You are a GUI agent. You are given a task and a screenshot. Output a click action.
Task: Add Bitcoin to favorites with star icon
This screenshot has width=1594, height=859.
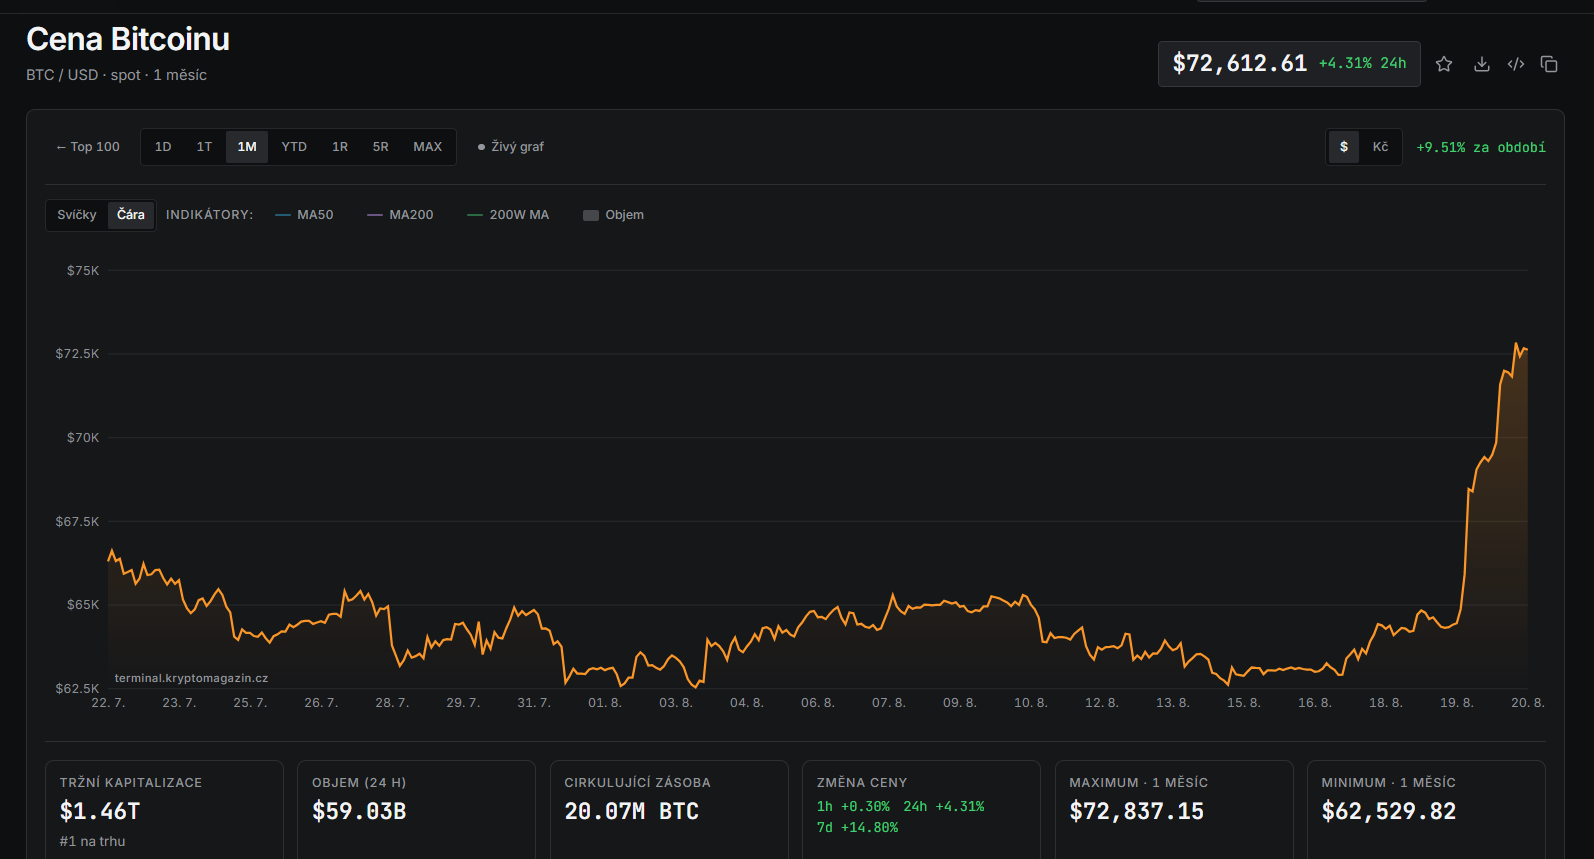1444,64
